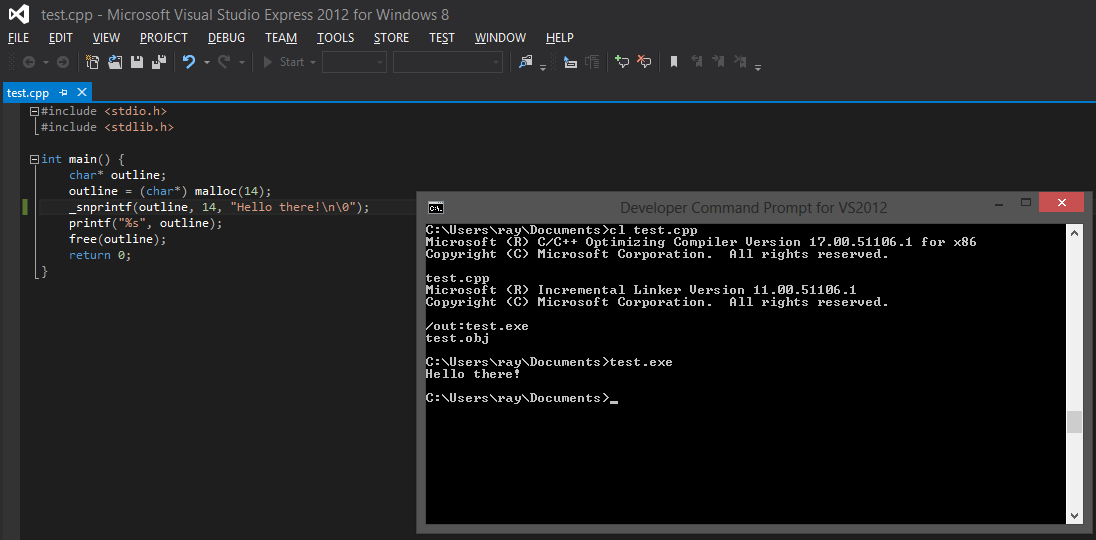Click the Find in Files icon

[x=526, y=62]
